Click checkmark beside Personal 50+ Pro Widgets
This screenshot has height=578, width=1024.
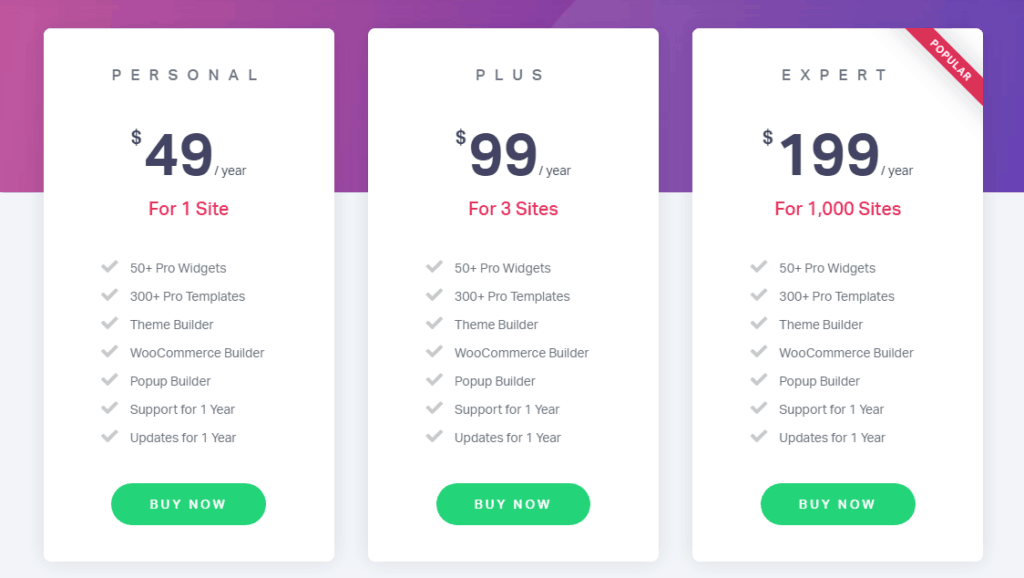pyautogui.click(x=110, y=266)
